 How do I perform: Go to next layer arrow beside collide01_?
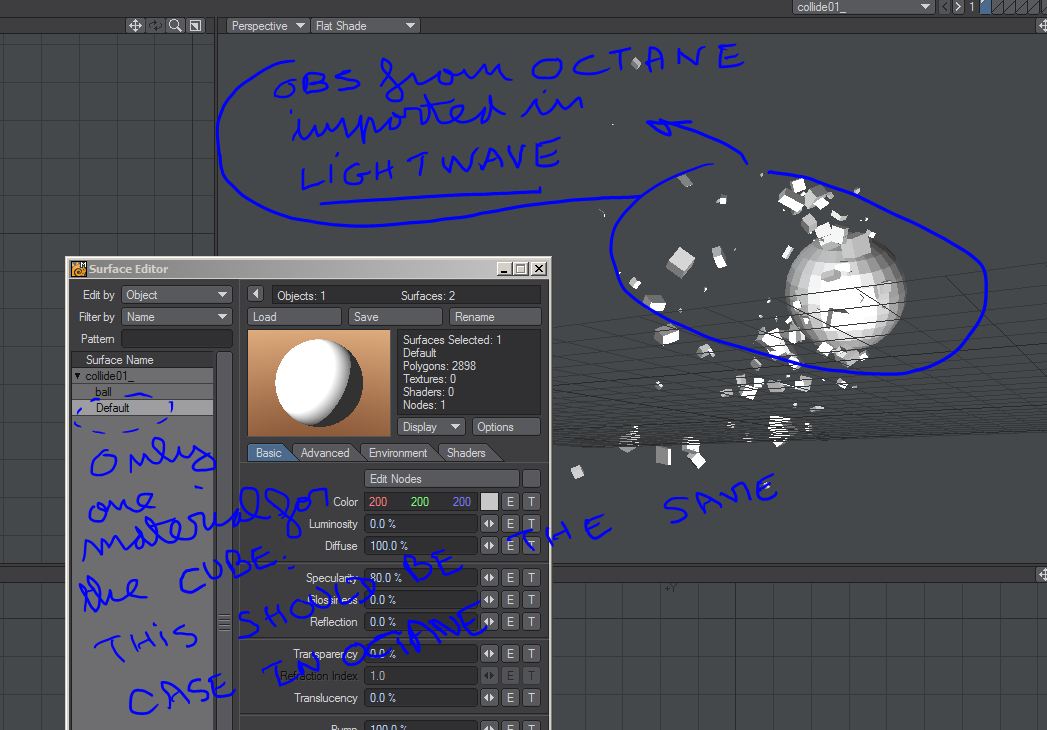point(958,7)
